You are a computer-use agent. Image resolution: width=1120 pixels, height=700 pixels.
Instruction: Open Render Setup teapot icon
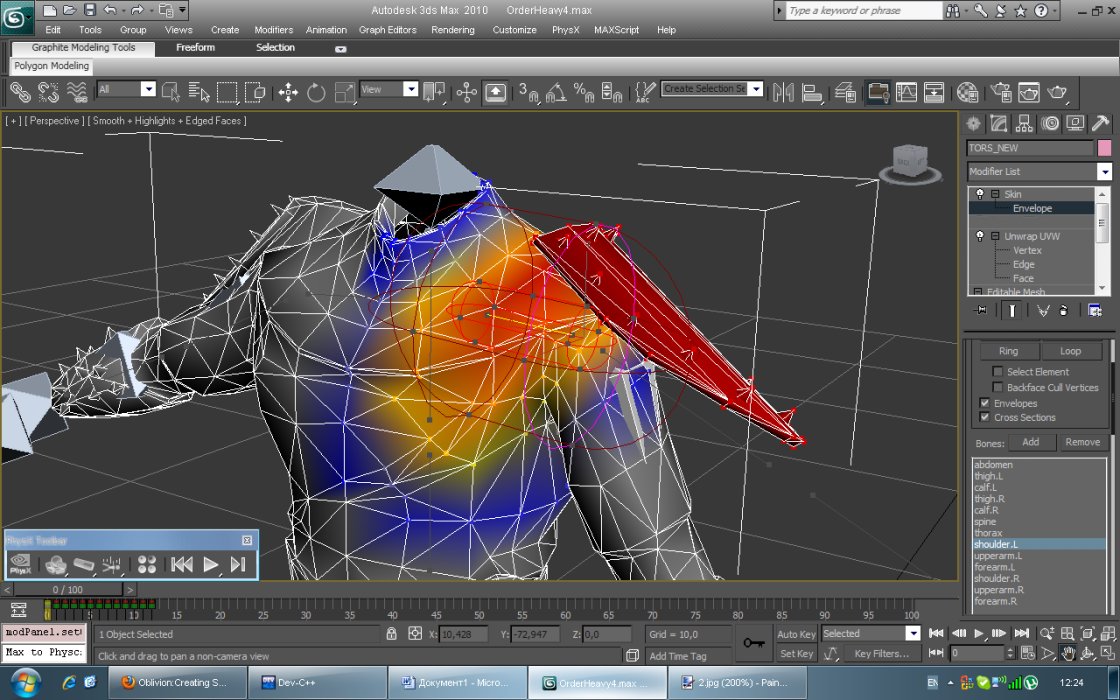click(1001, 92)
